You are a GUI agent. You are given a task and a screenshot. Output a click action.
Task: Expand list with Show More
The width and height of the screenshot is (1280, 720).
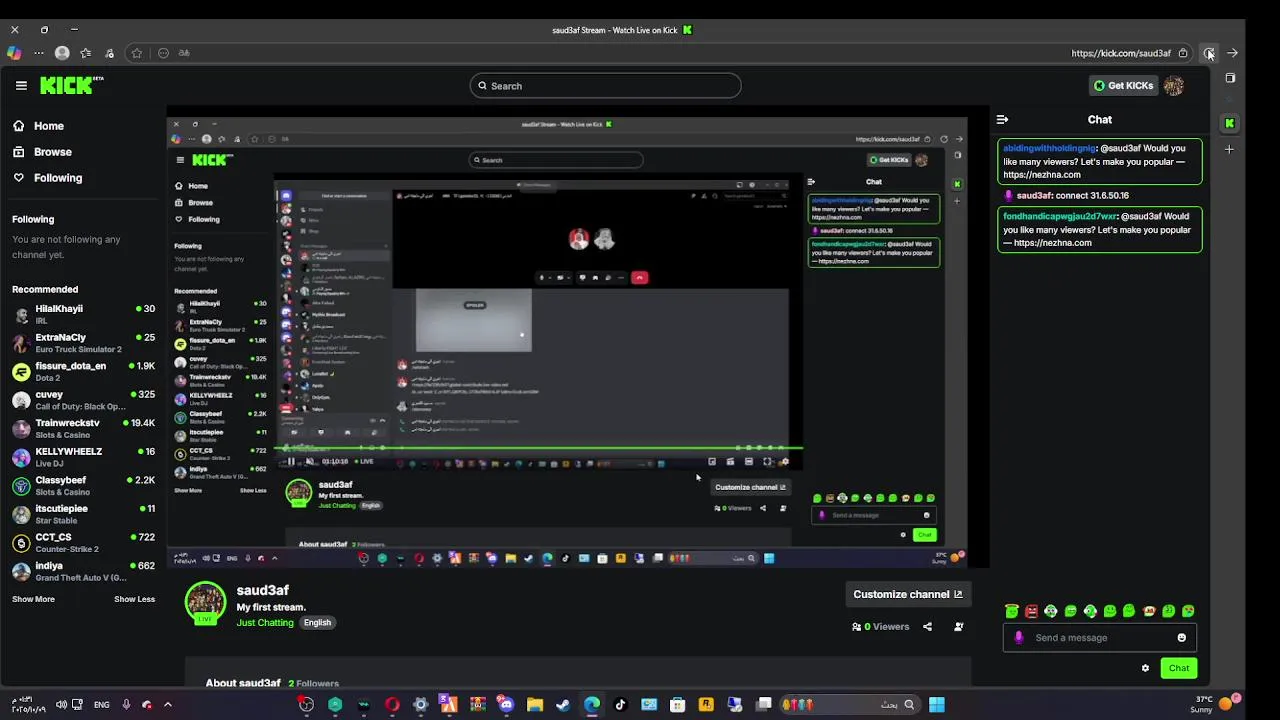33,599
